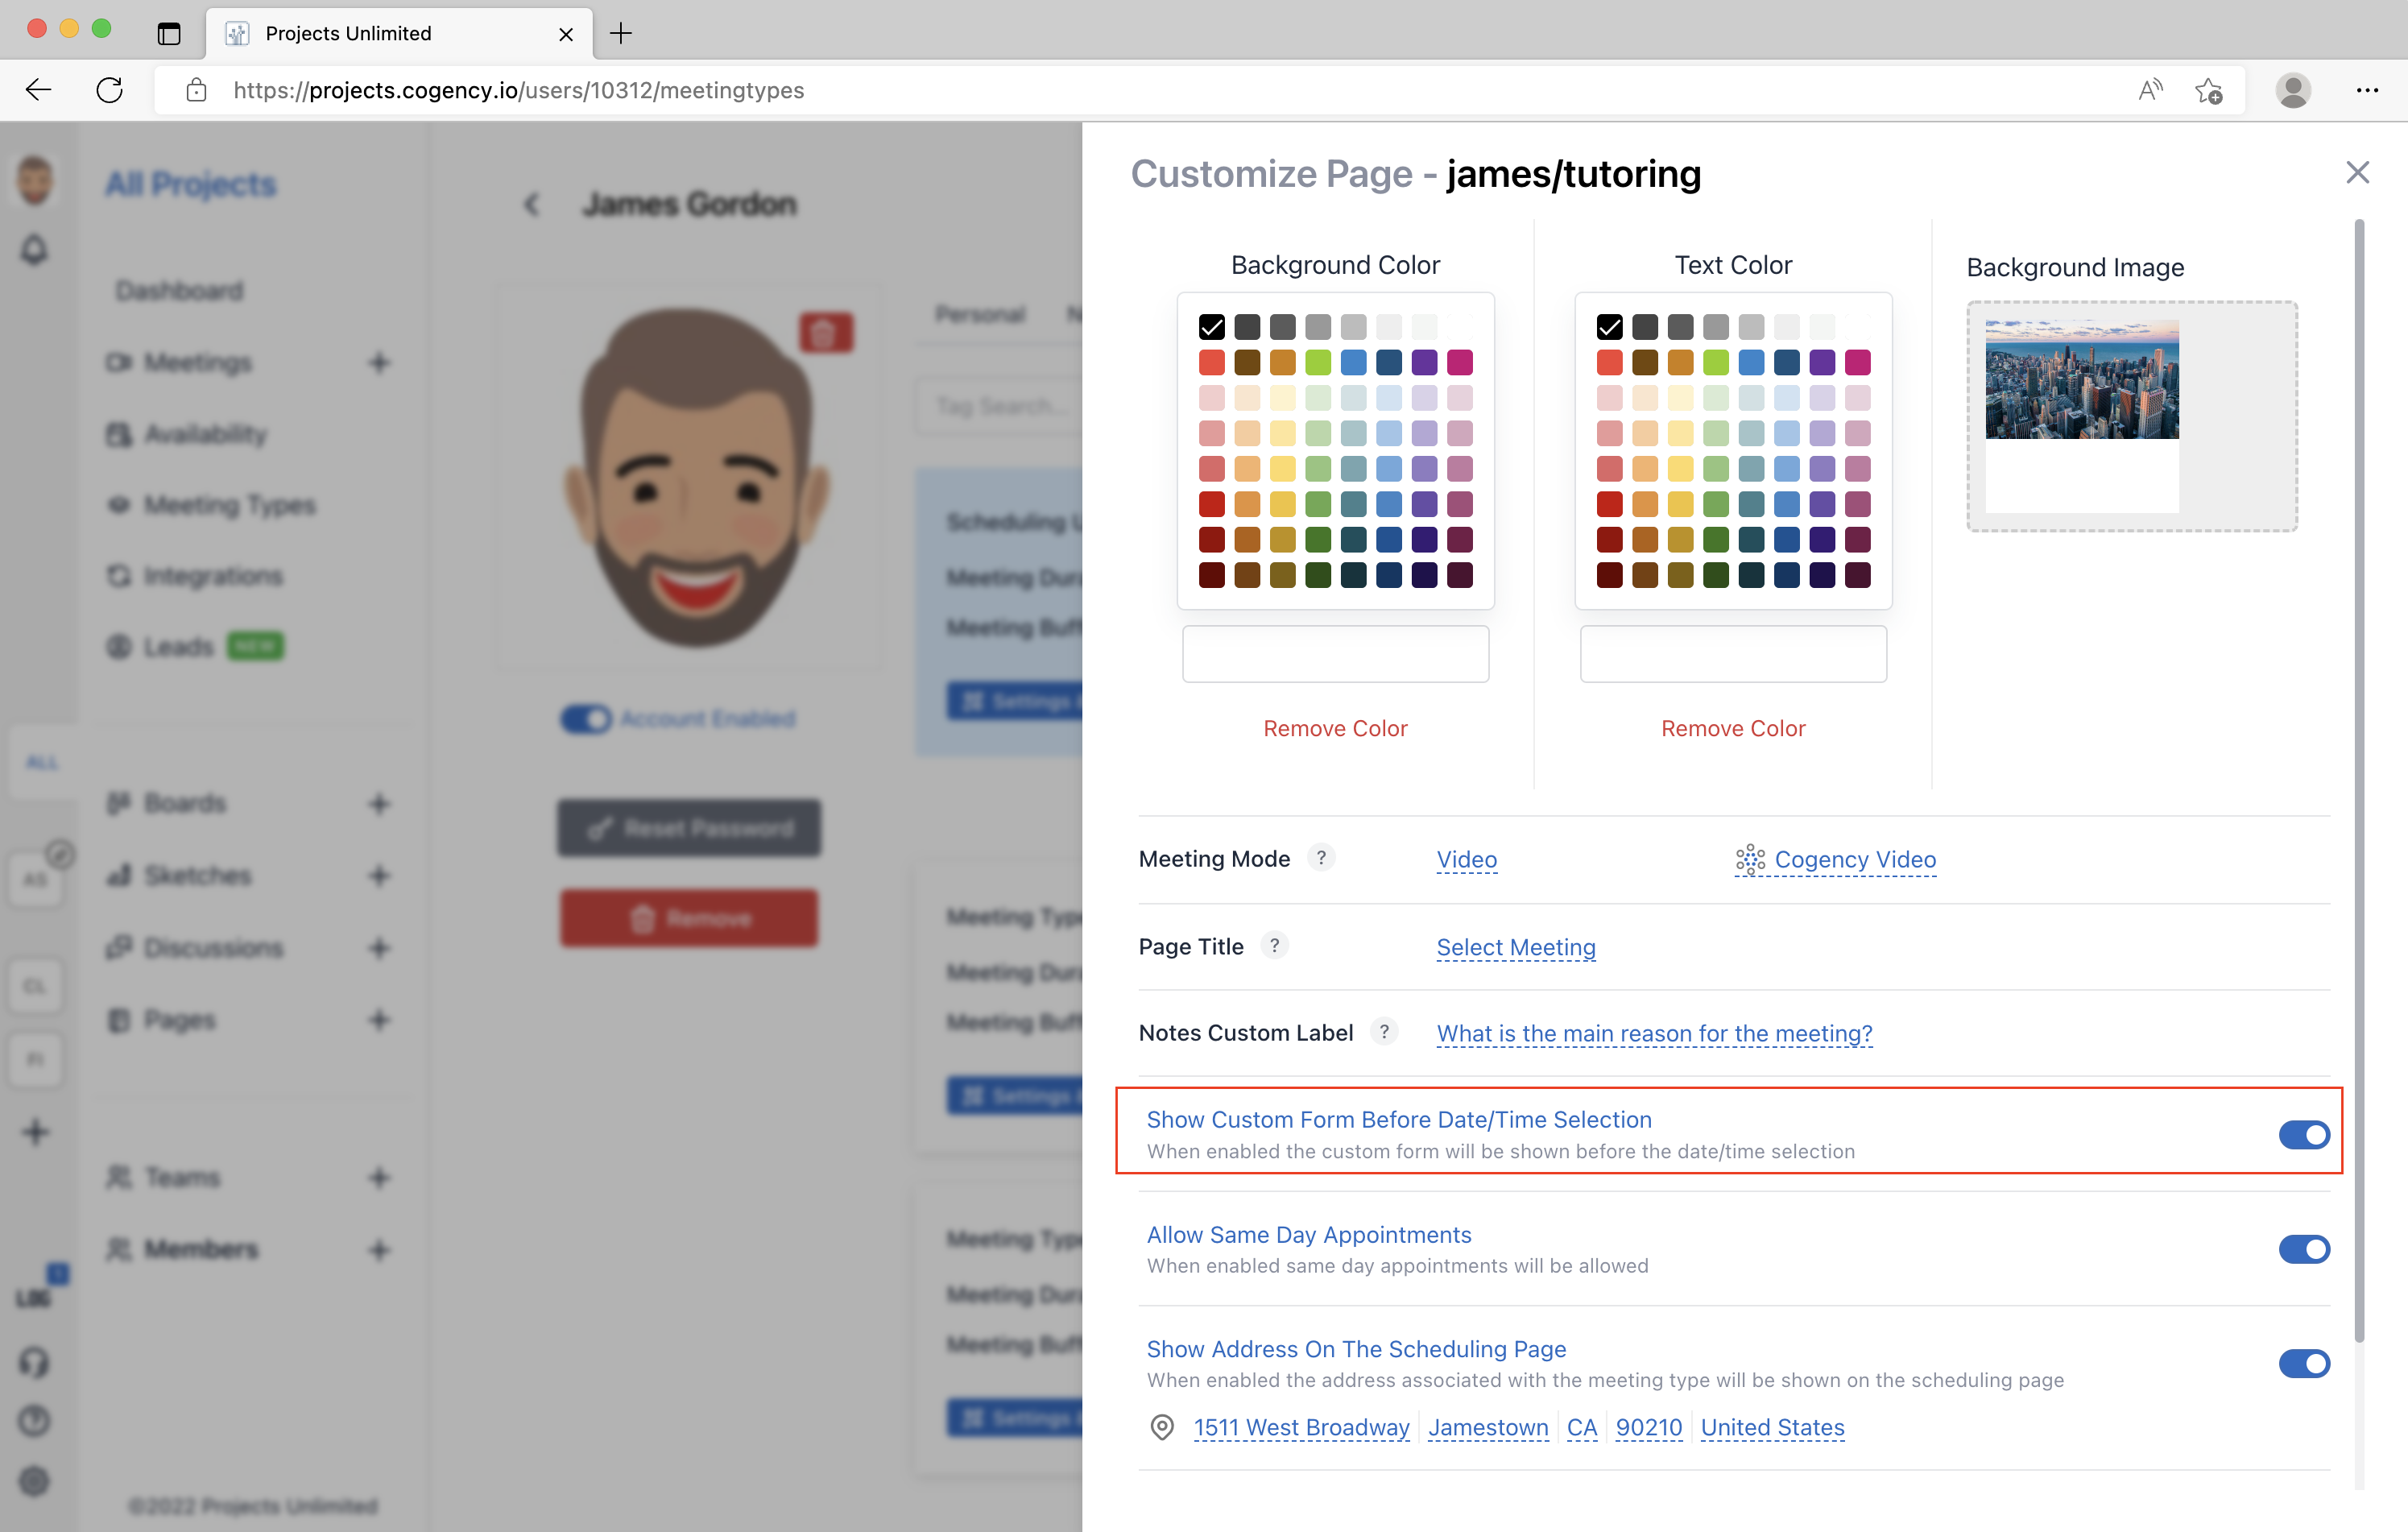Click the address location pin icon
The width and height of the screenshot is (2408, 1532).
[x=1162, y=1427]
